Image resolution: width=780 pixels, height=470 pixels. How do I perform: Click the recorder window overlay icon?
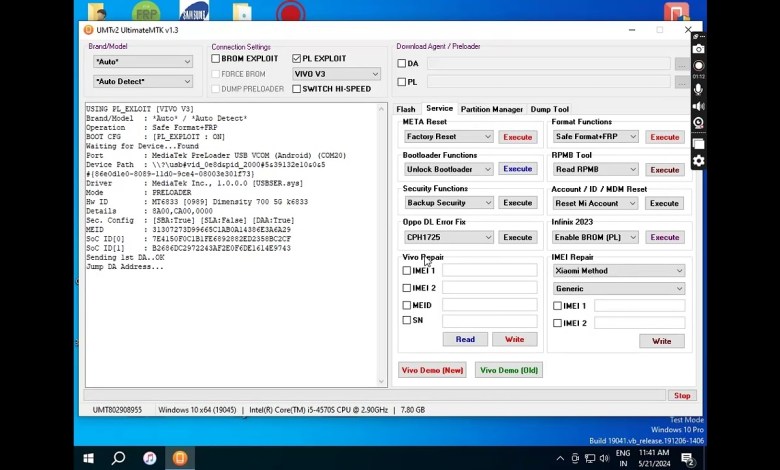point(698,145)
